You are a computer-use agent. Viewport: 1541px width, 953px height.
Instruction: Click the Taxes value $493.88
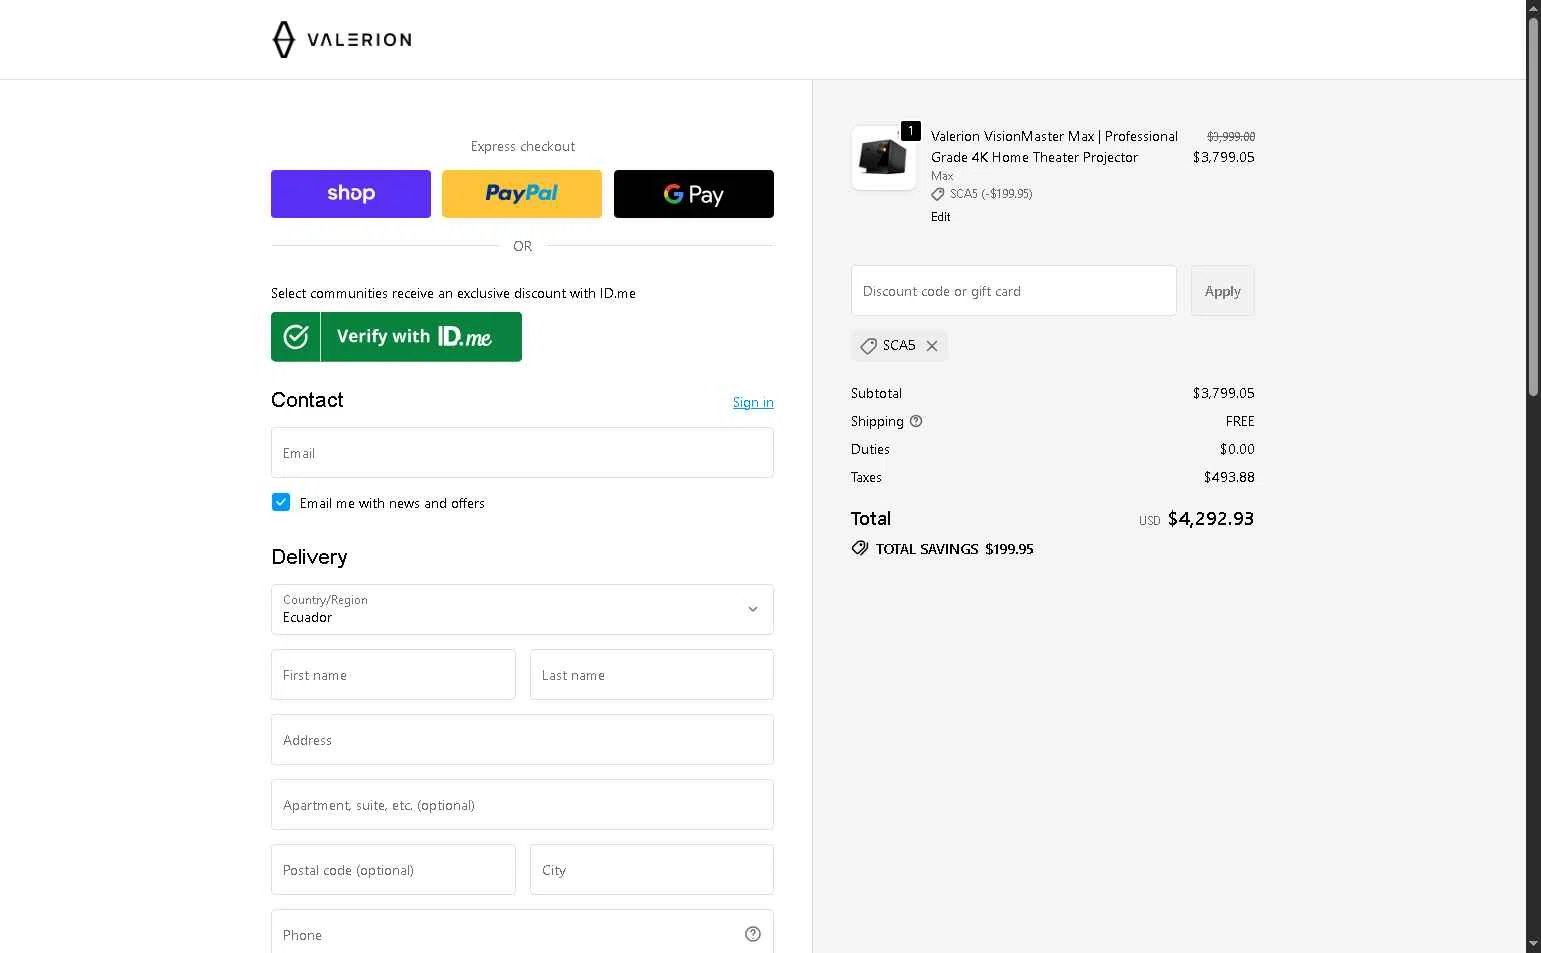tap(1229, 477)
